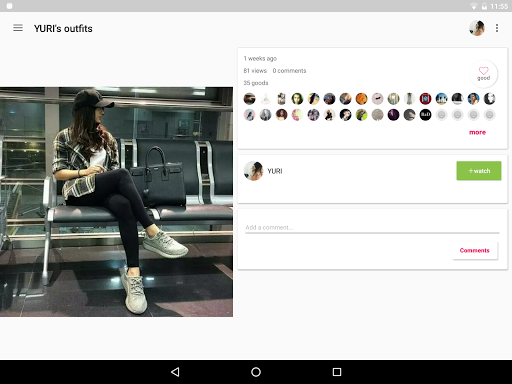View the airport outfit photo

point(116,202)
